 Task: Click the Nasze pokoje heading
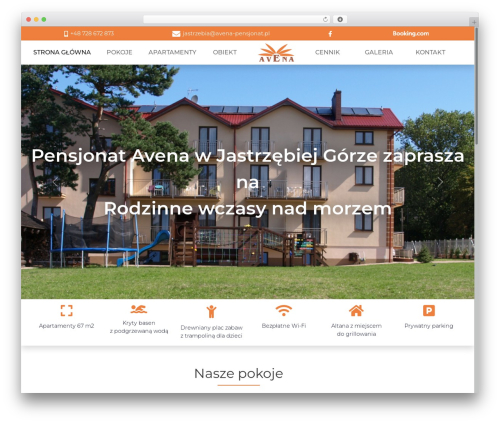click(239, 373)
